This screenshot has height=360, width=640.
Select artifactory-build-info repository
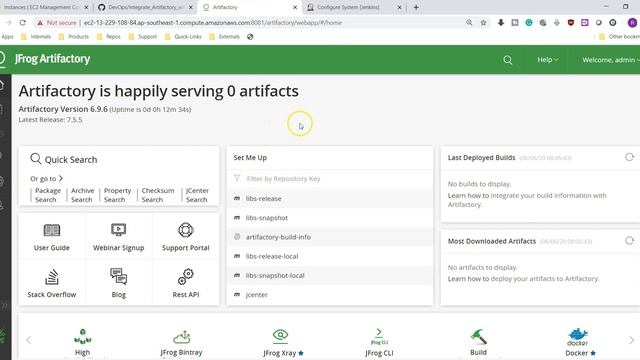point(330,237)
